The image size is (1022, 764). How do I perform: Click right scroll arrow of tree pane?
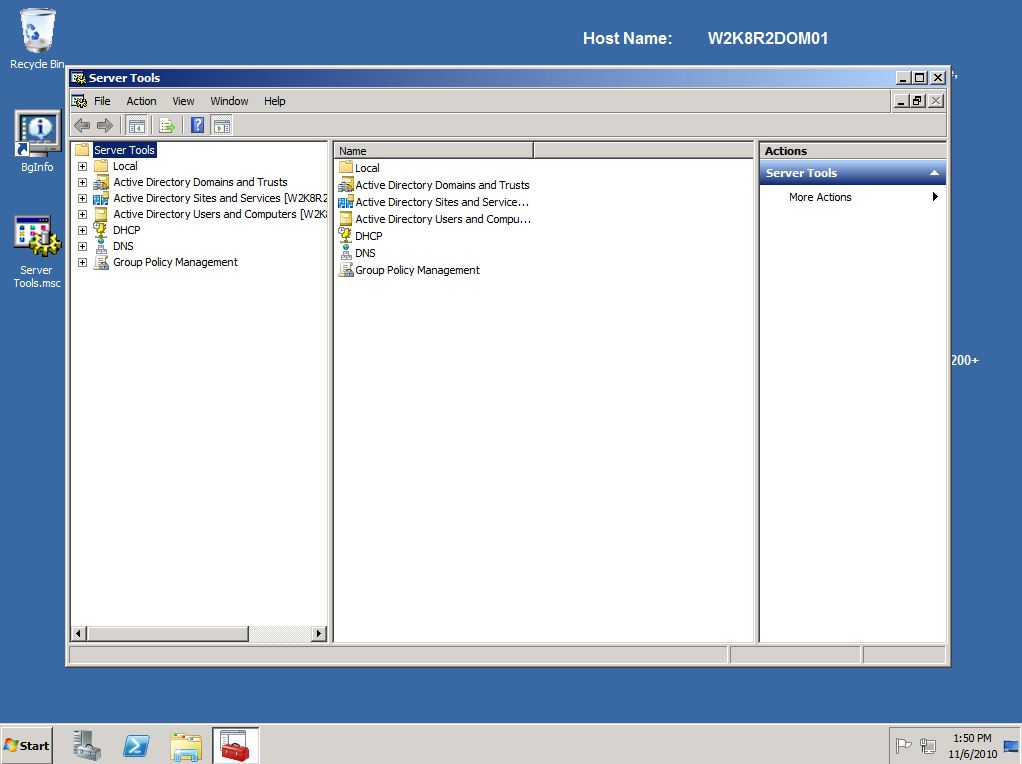319,633
